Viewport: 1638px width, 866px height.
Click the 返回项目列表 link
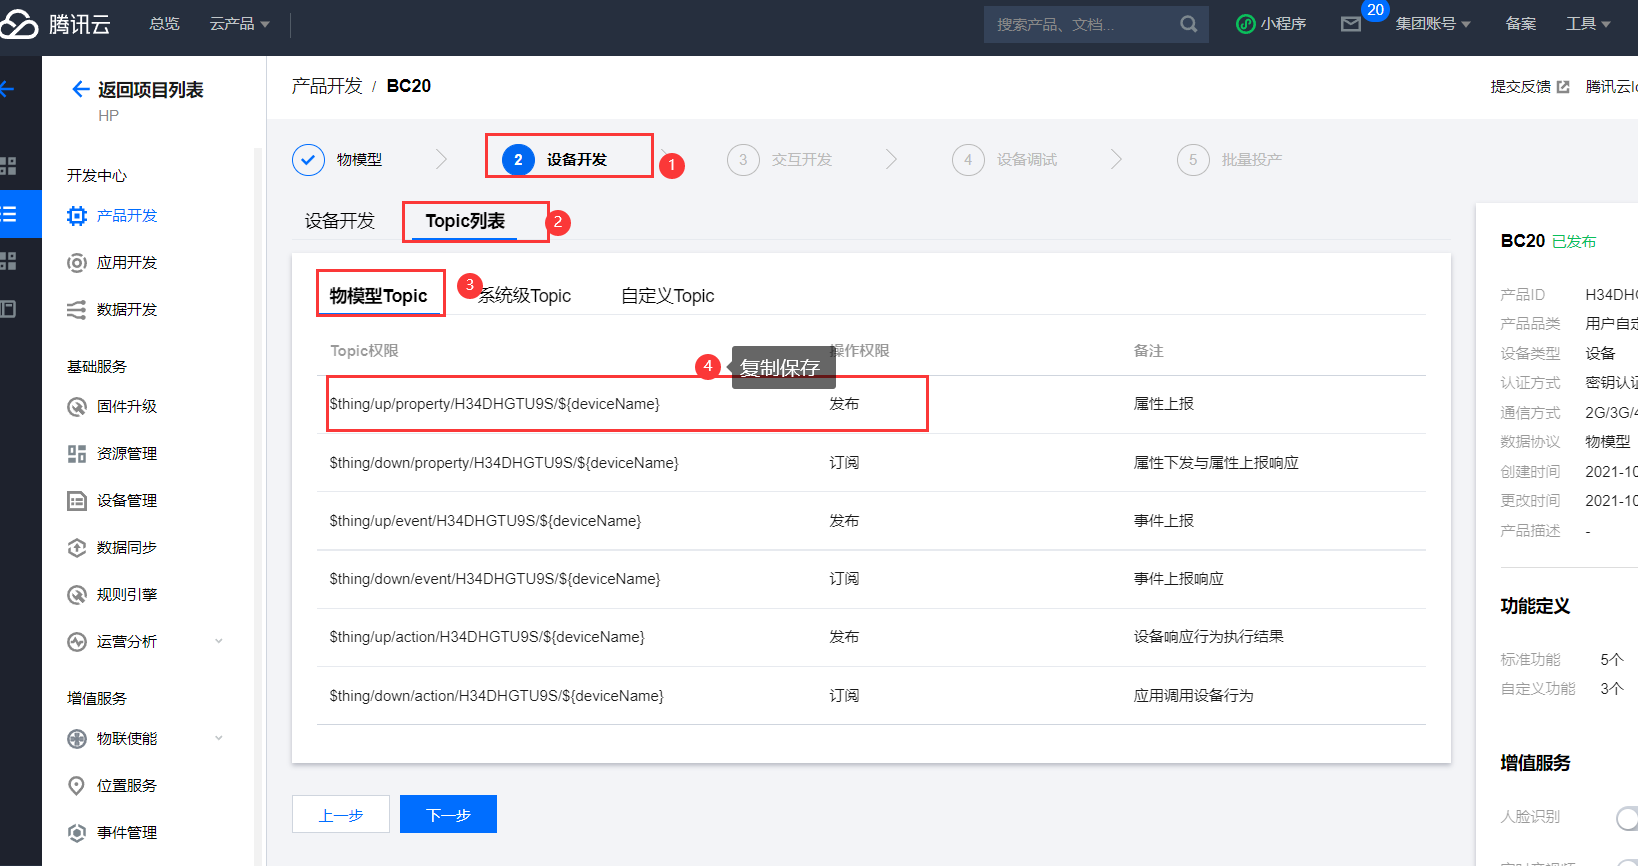point(150,90)
